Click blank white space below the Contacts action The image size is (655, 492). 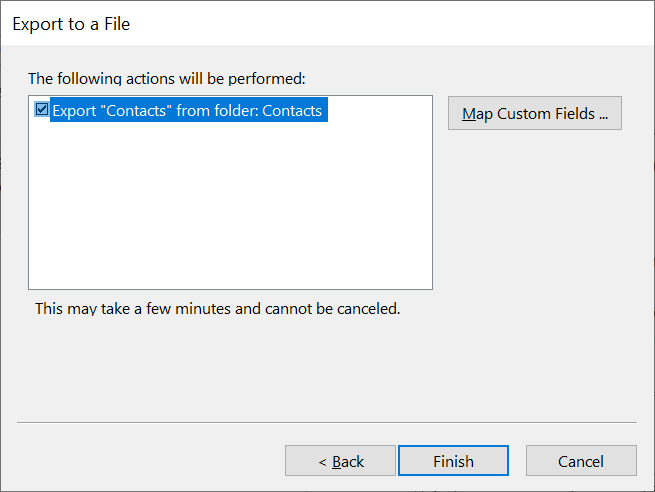pyautogui.click(x=230, y=205)
